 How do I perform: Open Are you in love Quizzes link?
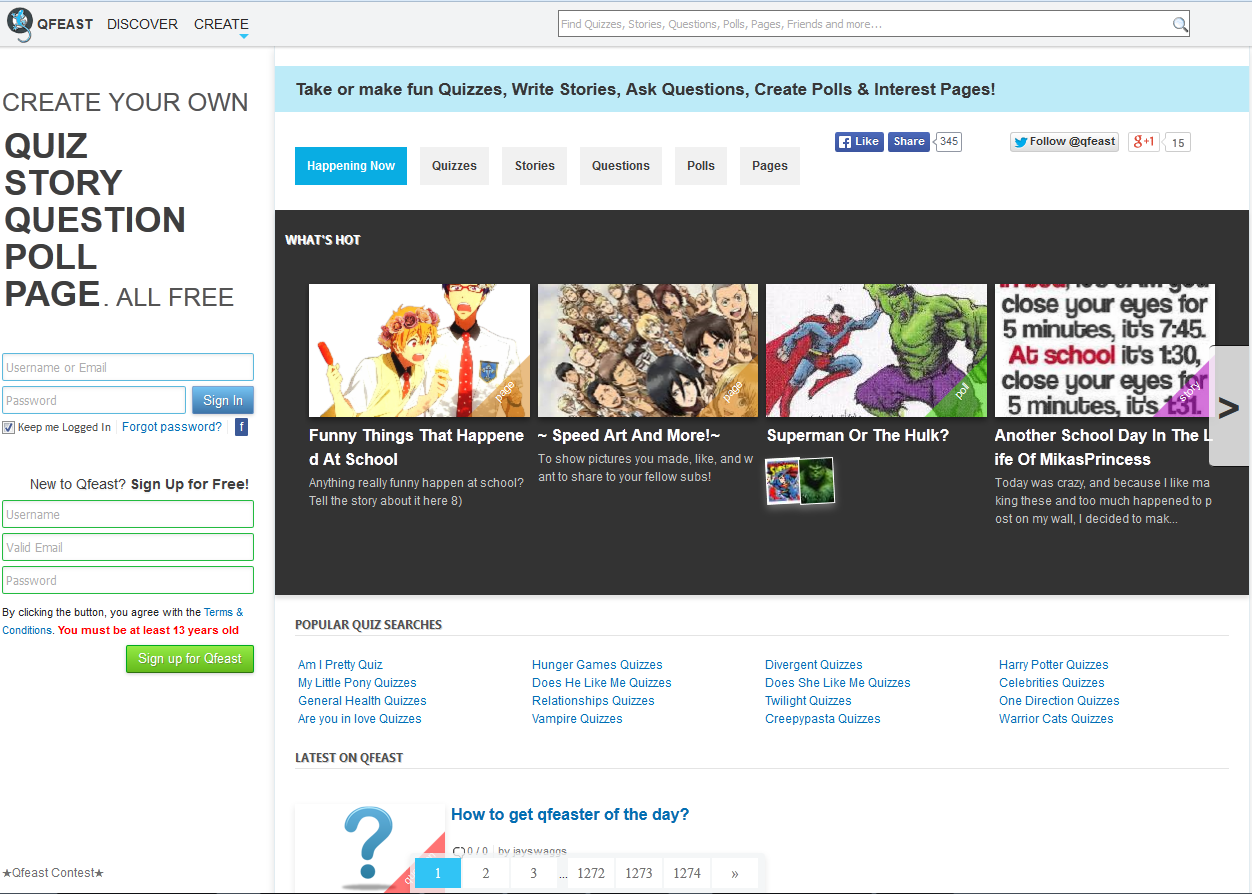(360, 719)
